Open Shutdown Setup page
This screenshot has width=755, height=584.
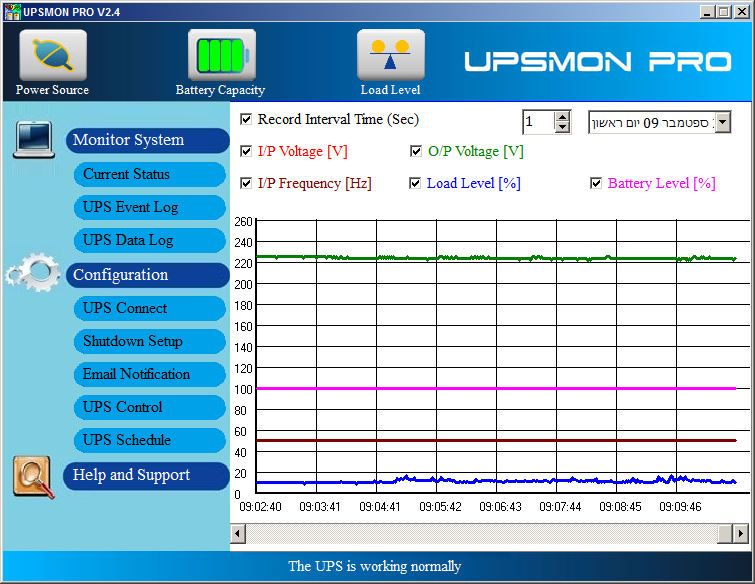tap(150, 341)
